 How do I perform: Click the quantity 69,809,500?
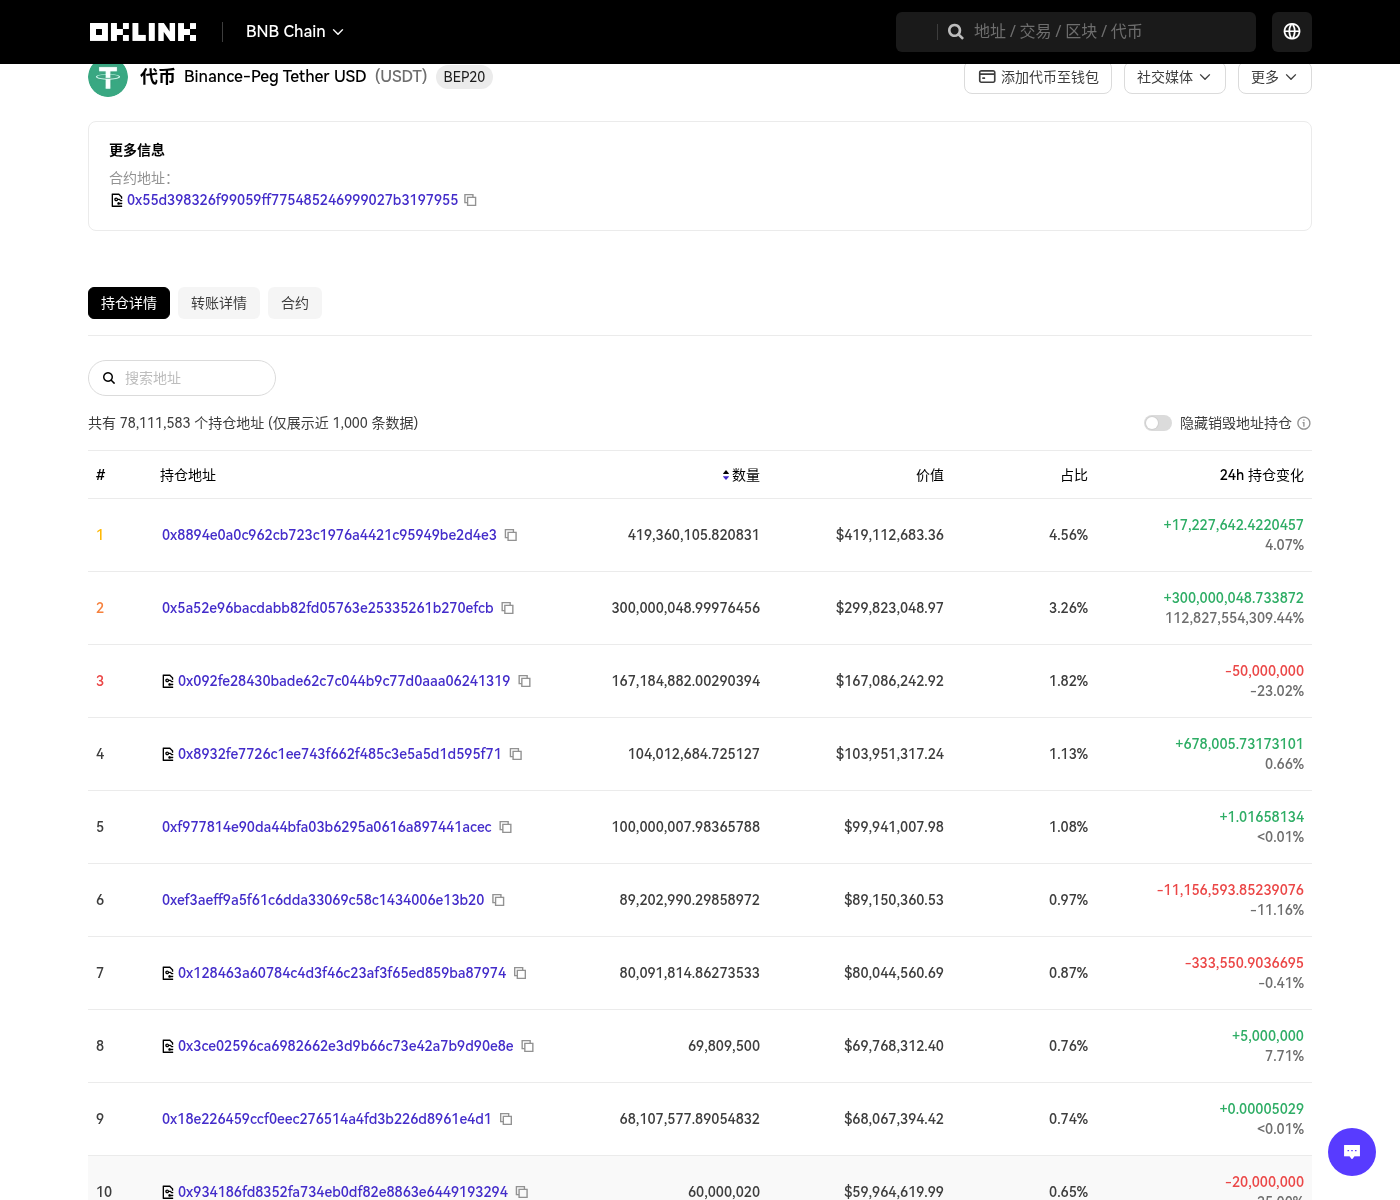[x=724, y=1046]
